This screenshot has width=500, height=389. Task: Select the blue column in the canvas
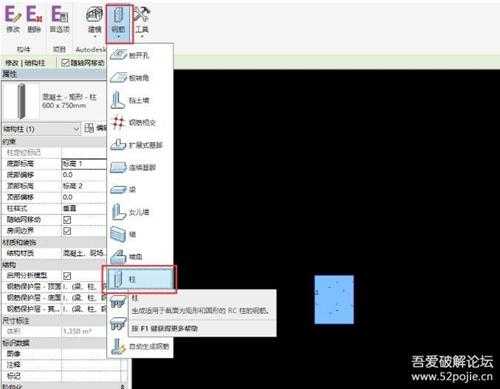(334, 299)
